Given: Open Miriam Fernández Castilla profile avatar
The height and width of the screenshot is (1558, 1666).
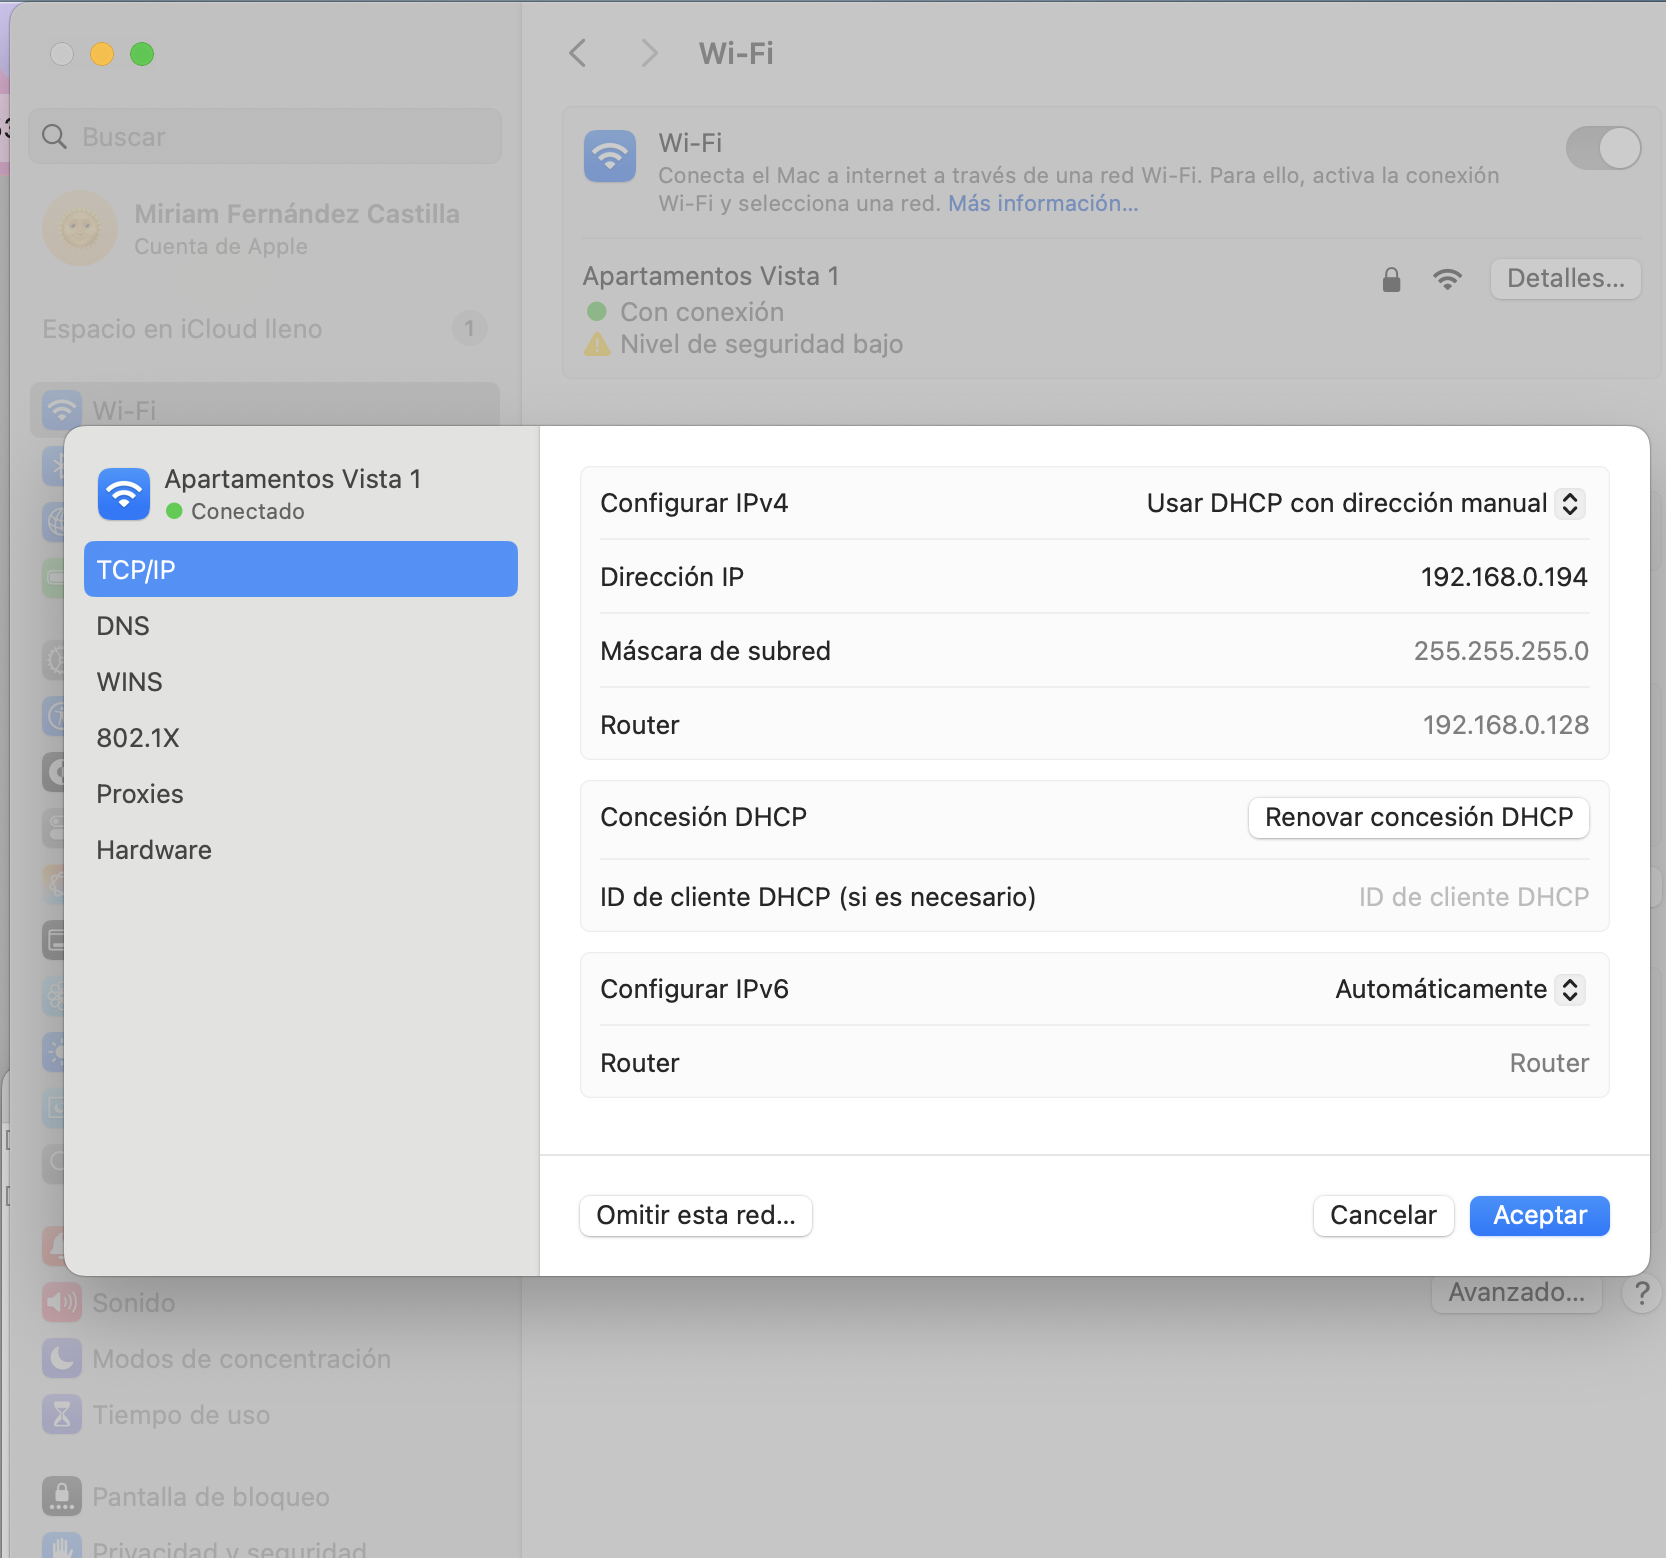Looking at the screenshot, I should (80, 229).
